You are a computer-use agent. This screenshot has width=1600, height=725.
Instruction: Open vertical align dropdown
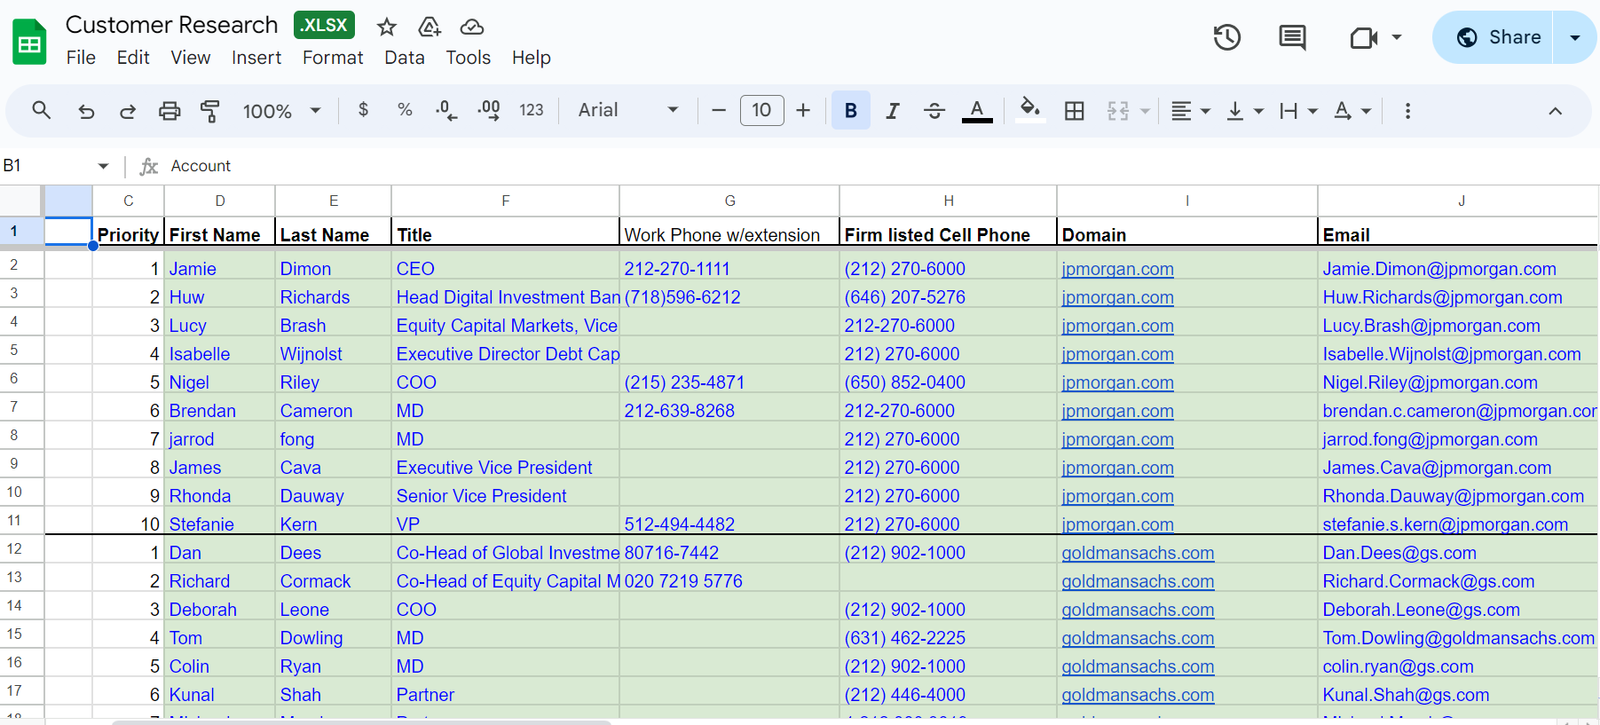coord(1245,110)
